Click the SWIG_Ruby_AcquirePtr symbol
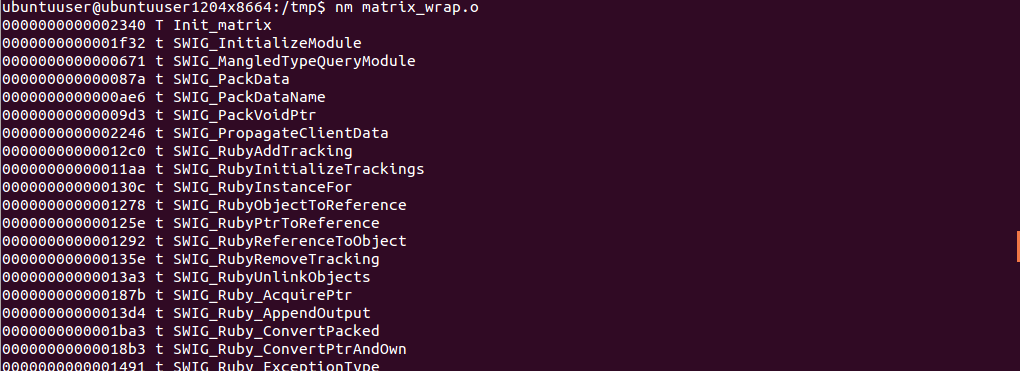This screenshot has width=1020, height=371. pos(263,295)
